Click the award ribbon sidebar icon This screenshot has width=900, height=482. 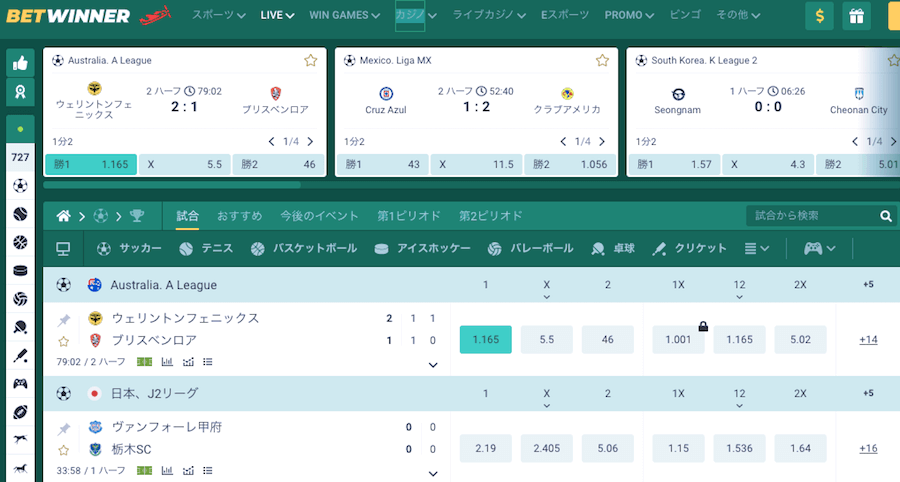click(20, 92)
